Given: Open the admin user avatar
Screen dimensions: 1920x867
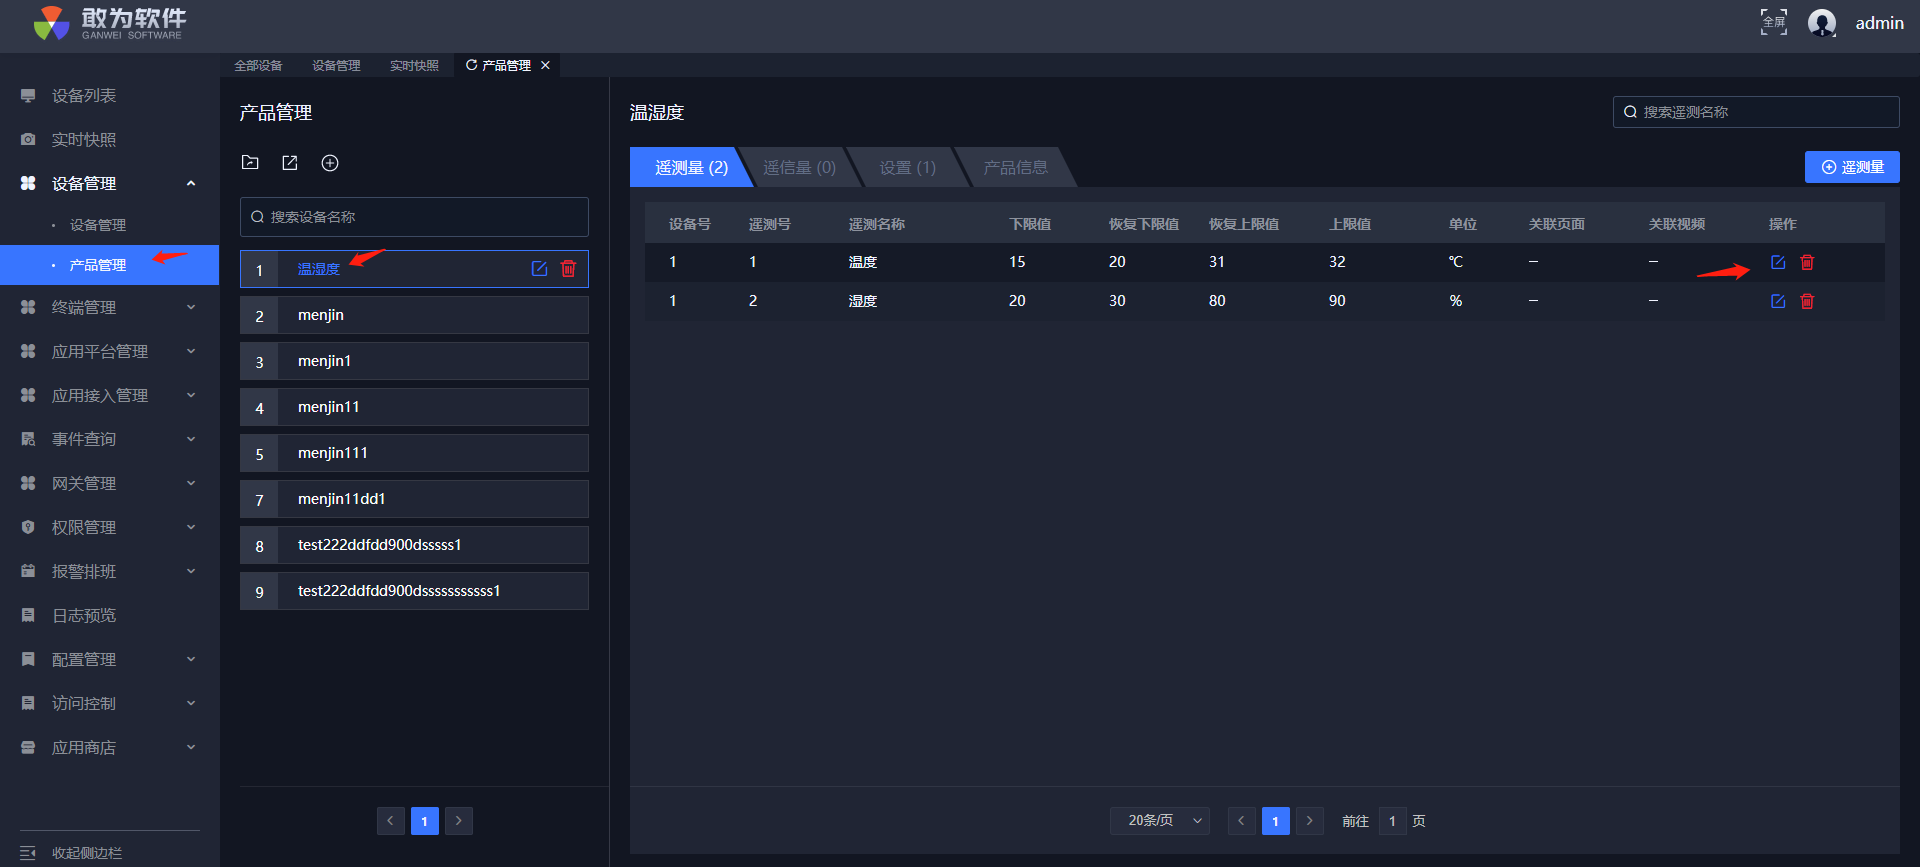Looking at the screenshot, I should tap(1822, 22).
